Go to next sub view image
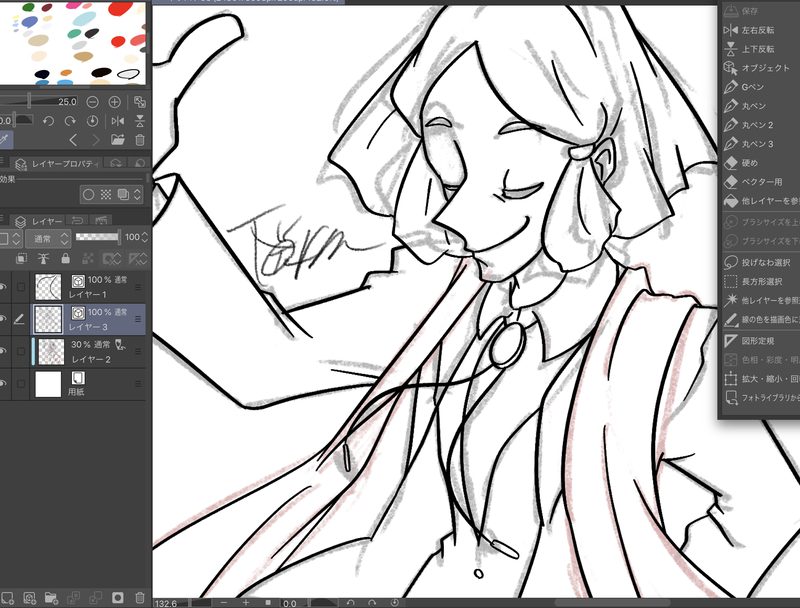The image size is (800, 608). pyautogui.click(x=95, y=140)
